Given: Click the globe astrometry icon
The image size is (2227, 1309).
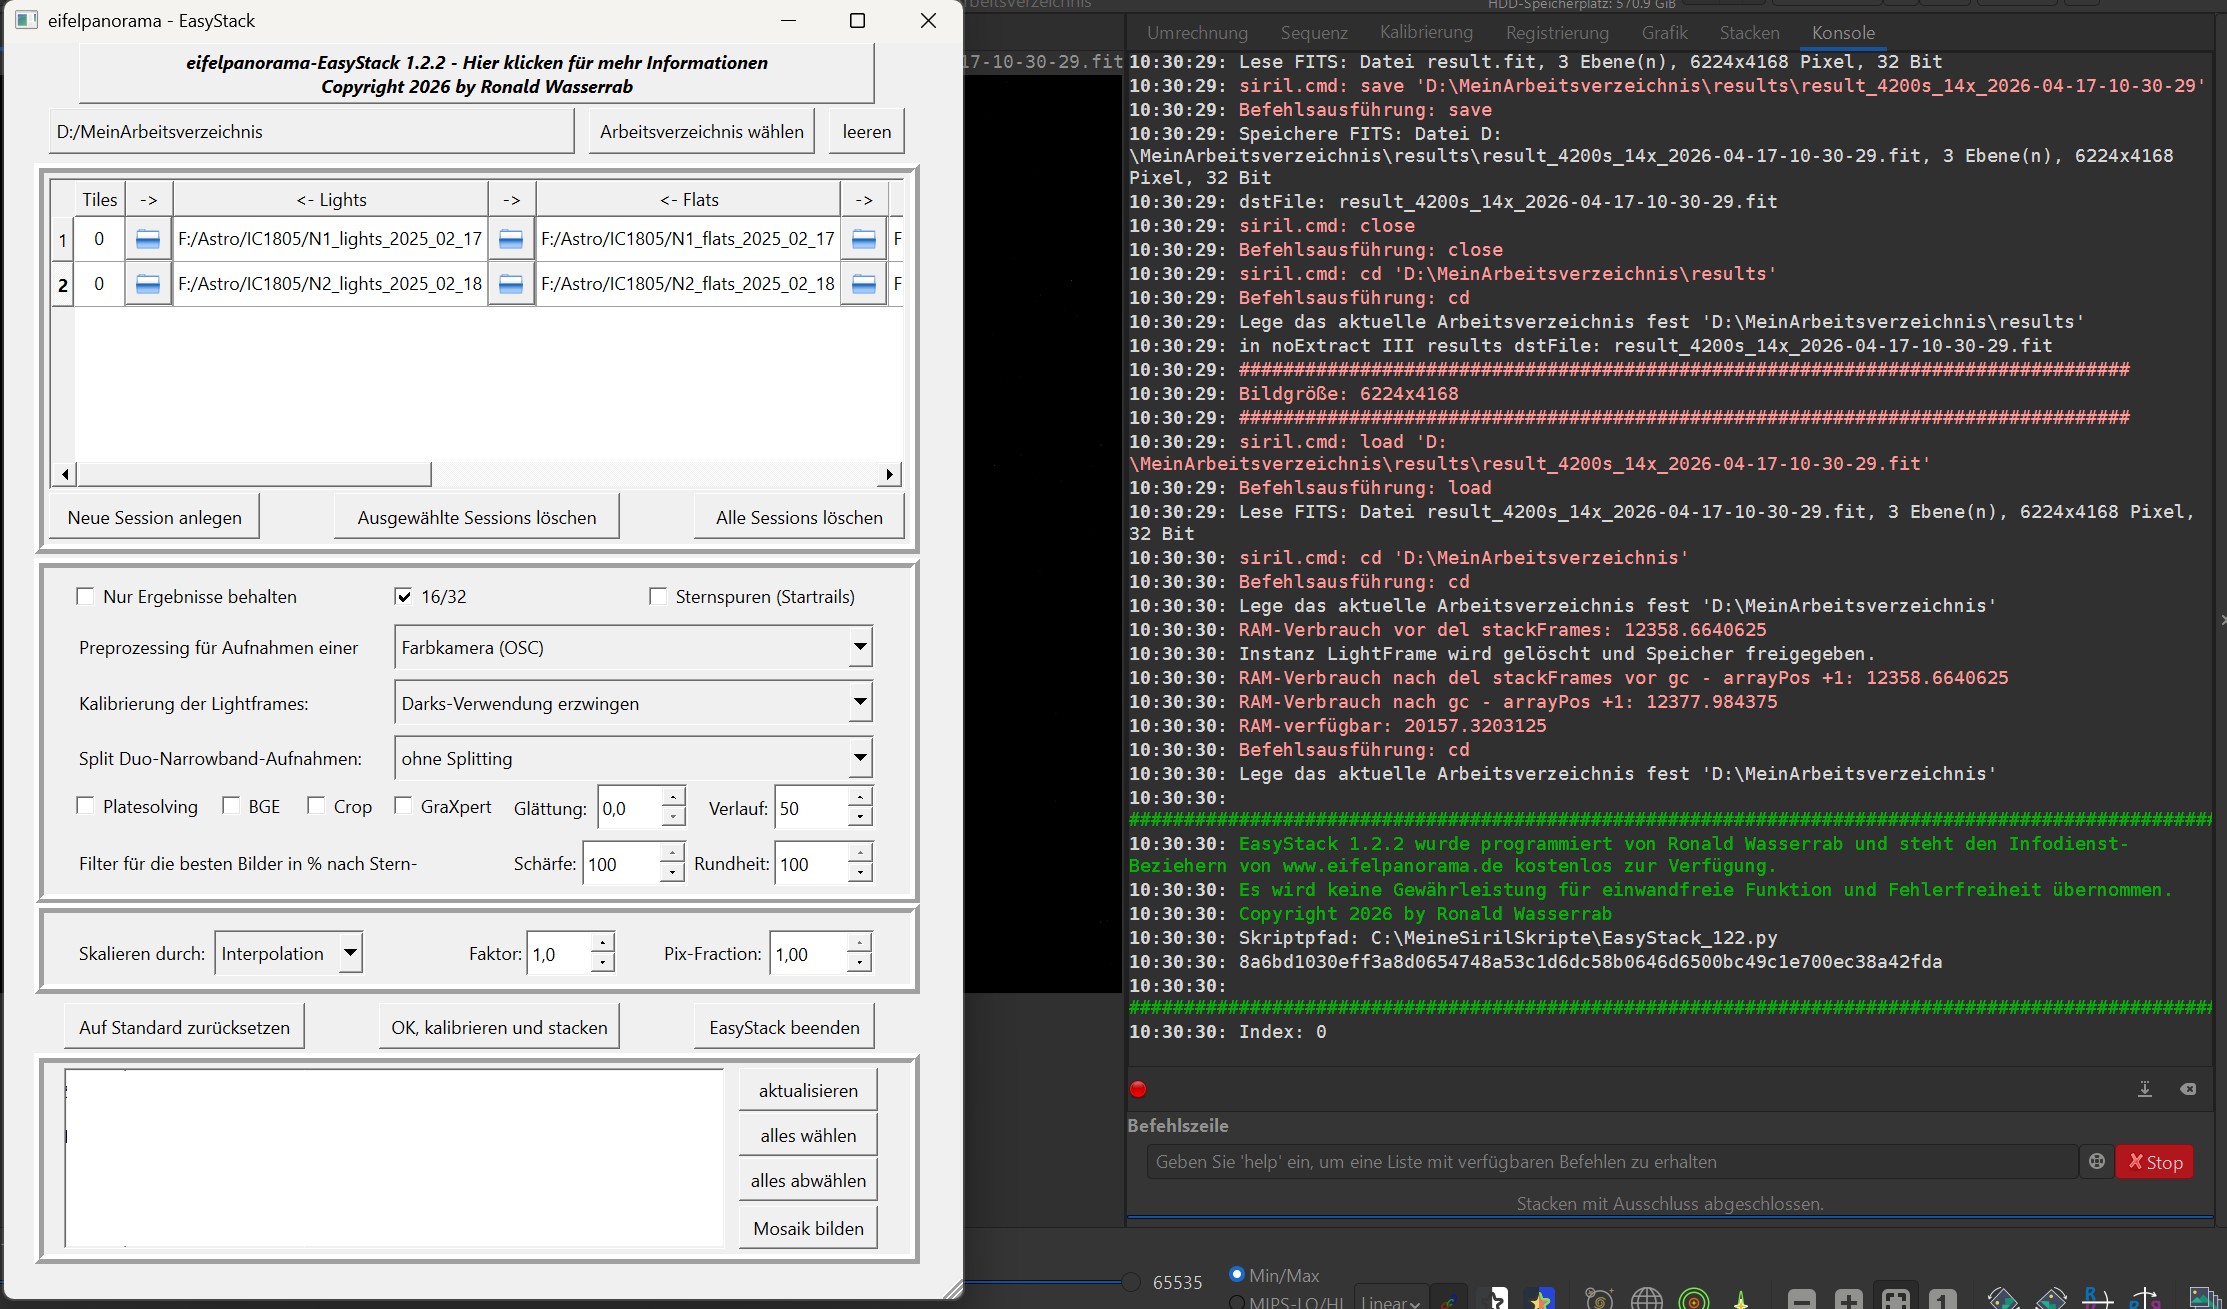Looking at the screenshot, I should [x=1646, y=1299].
